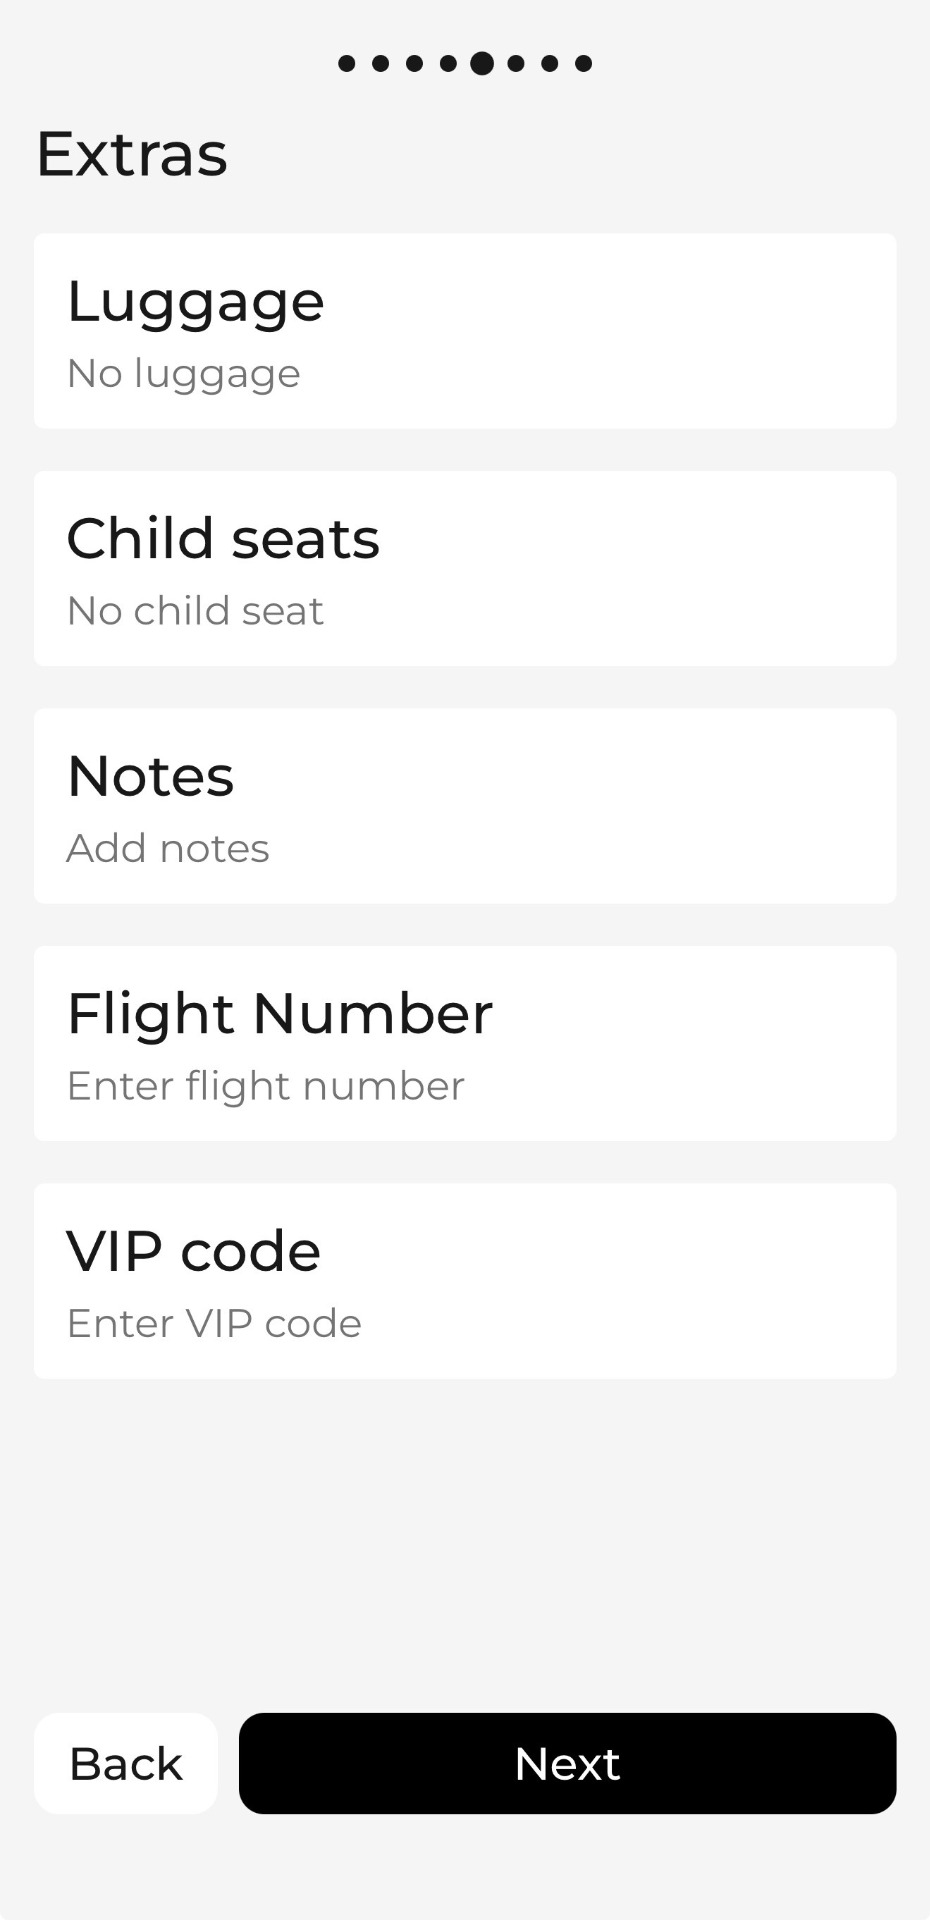
Task: Tap the seventh page indicator dot
Action: [550, 64]
